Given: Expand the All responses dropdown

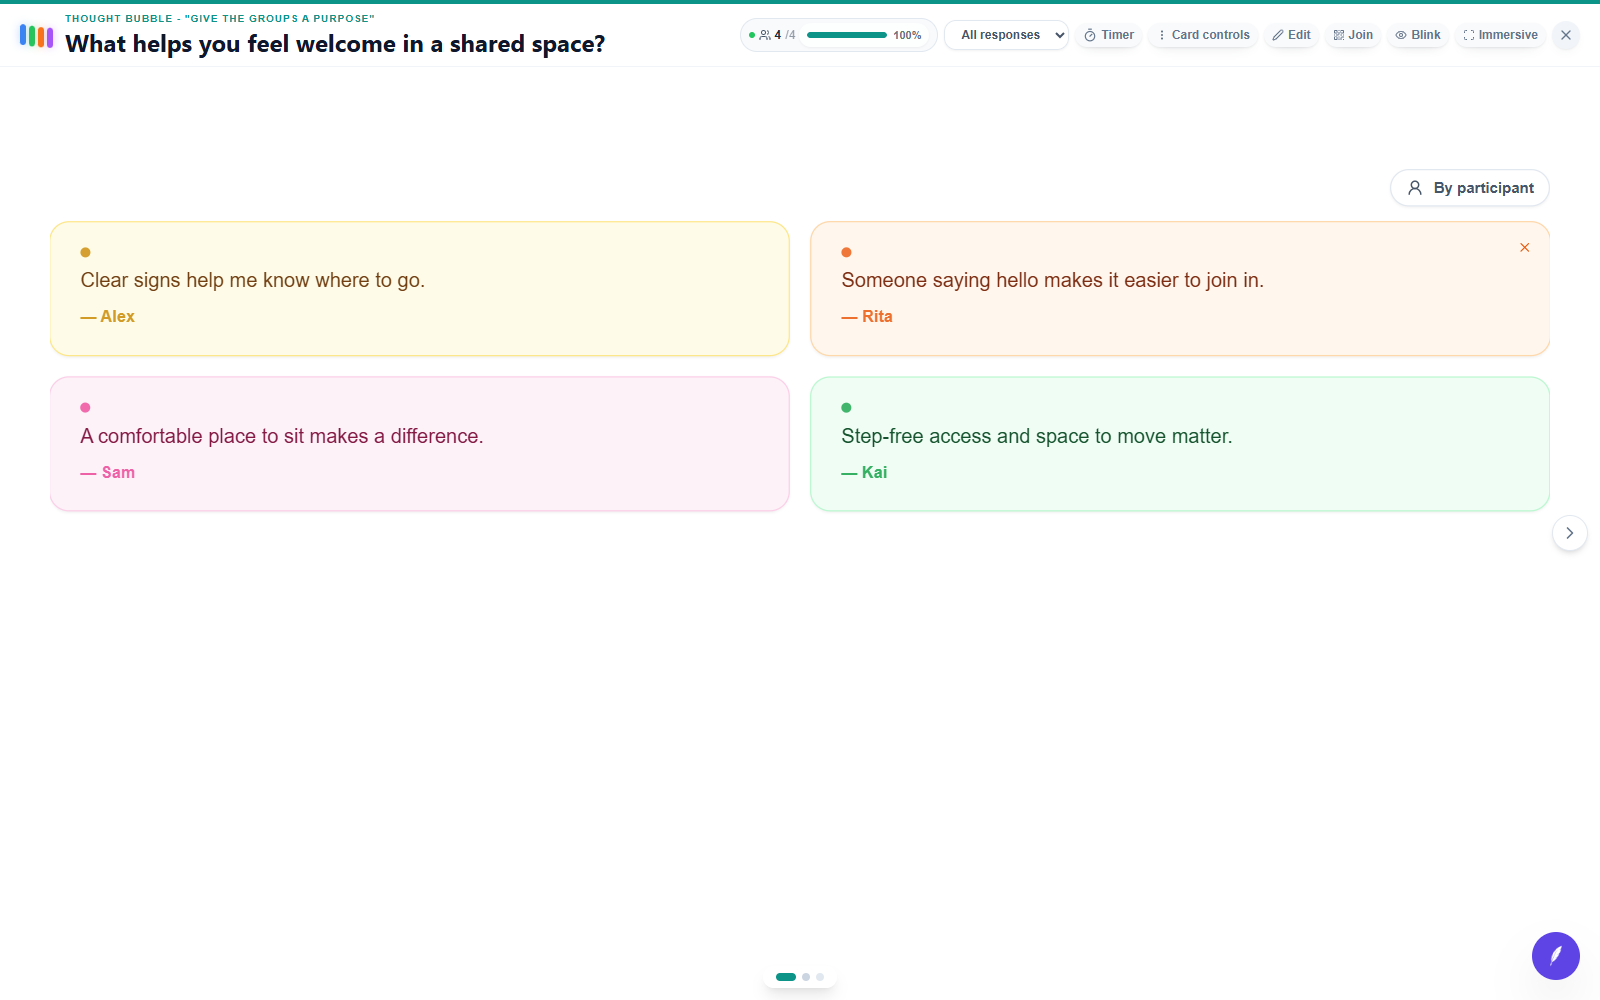Looking at the screenshot, I should point(1007,35).
